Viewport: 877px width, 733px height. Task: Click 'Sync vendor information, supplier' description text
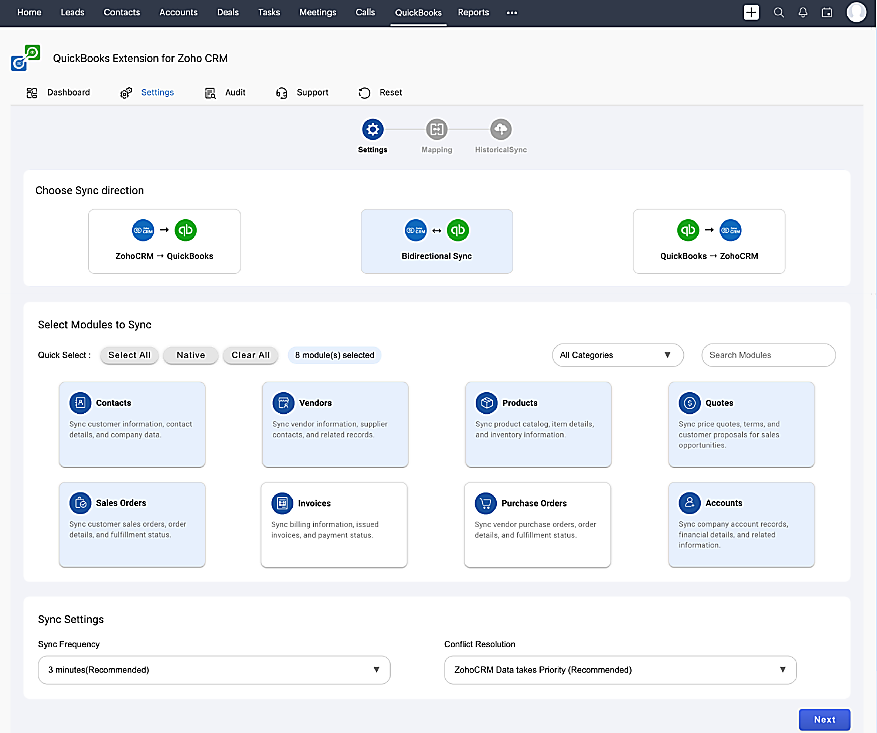[x=330, y=424]
